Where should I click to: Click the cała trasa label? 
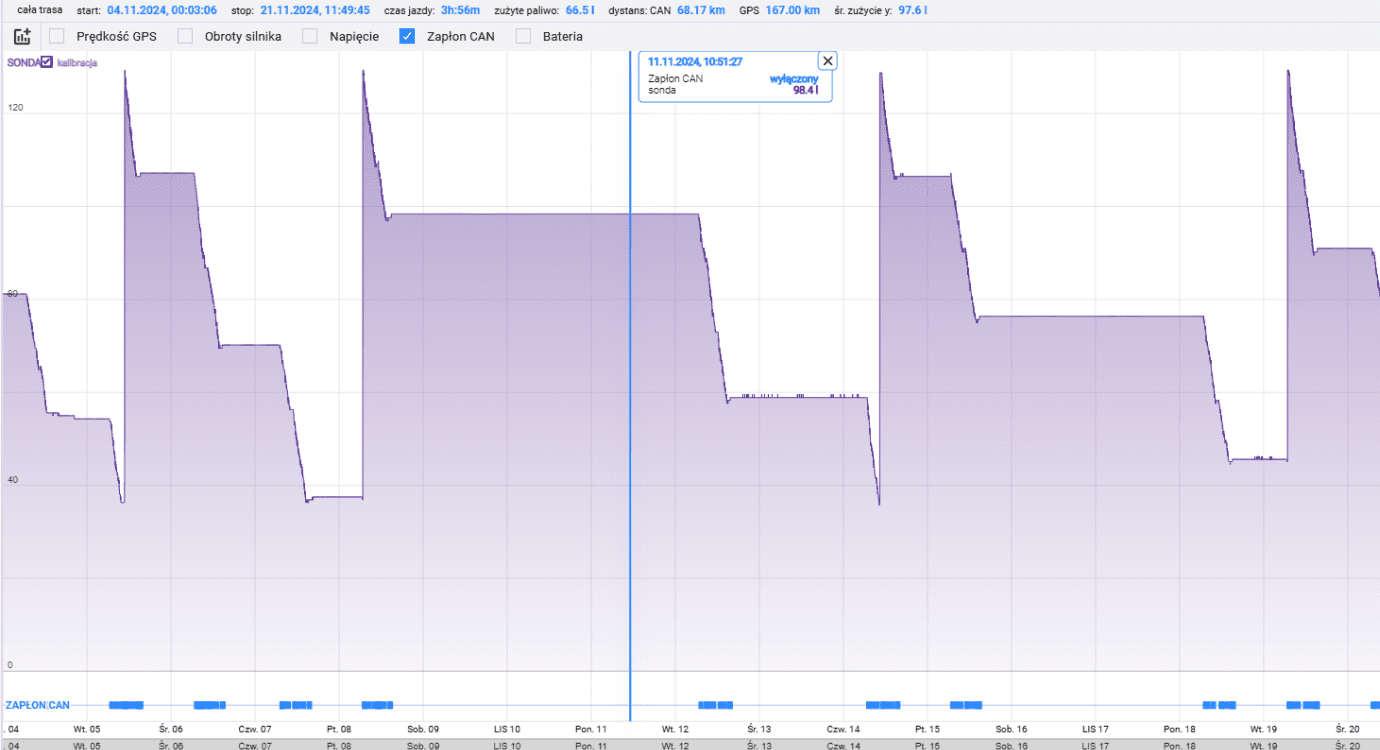pos(40,9)
